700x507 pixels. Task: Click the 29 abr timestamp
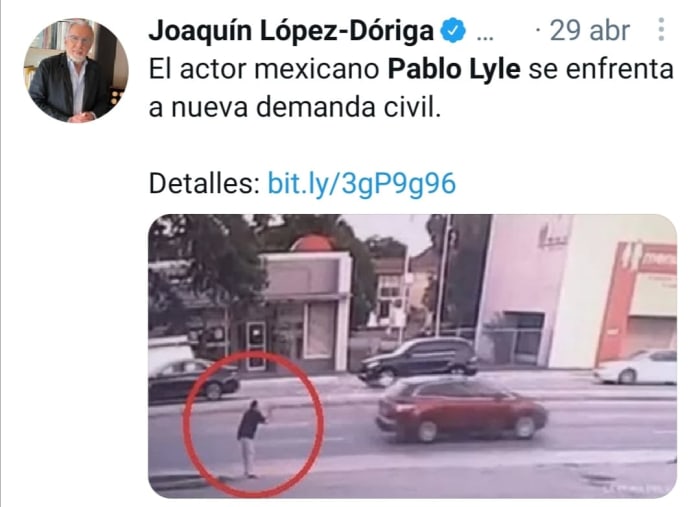pos(589,31)
